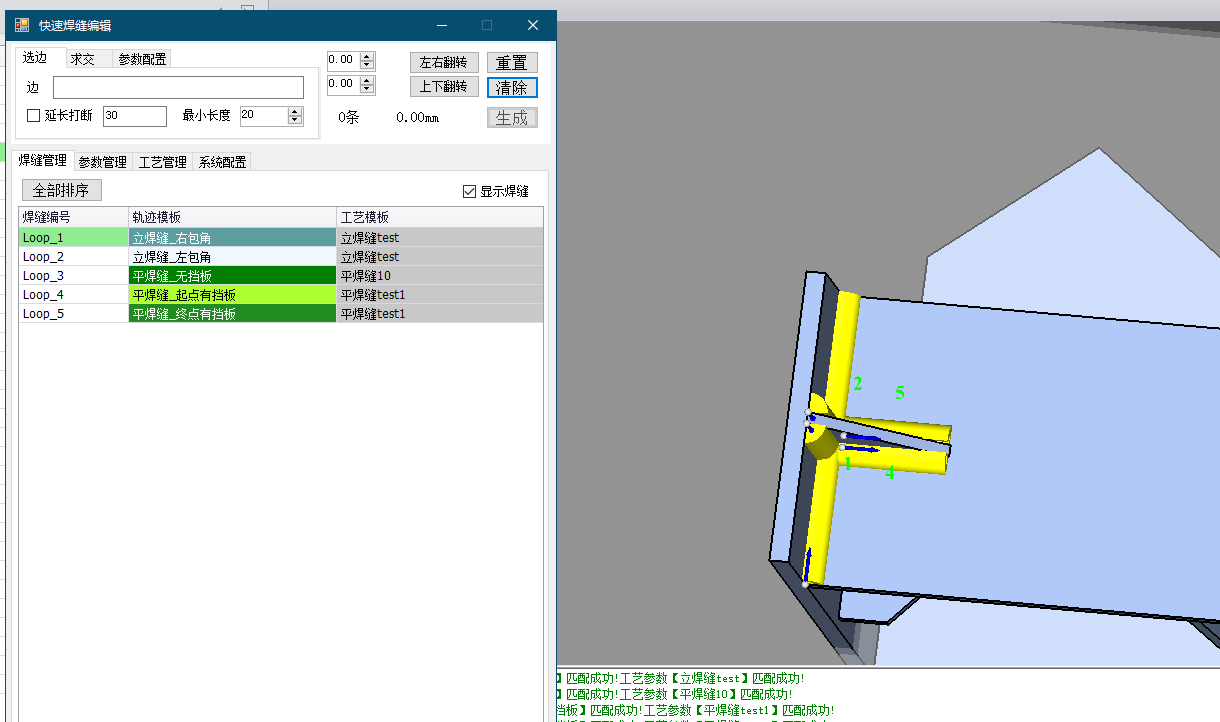Go to the 系统配置 tab
This screenshot has height=722, width=1220.
click(222, 162)
